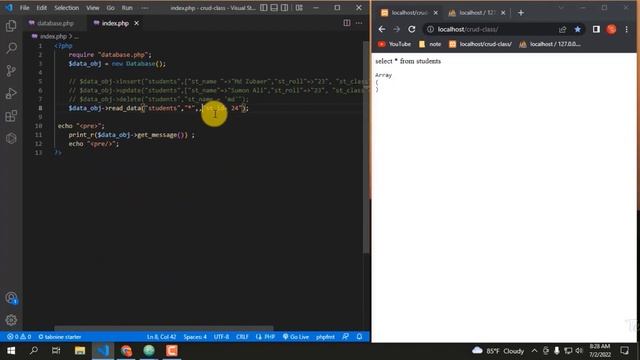The height and width of the screenshot is (360, 640).
Task: Click the hexagon extension icon in the activity bar
Action: tap(11, 138)
